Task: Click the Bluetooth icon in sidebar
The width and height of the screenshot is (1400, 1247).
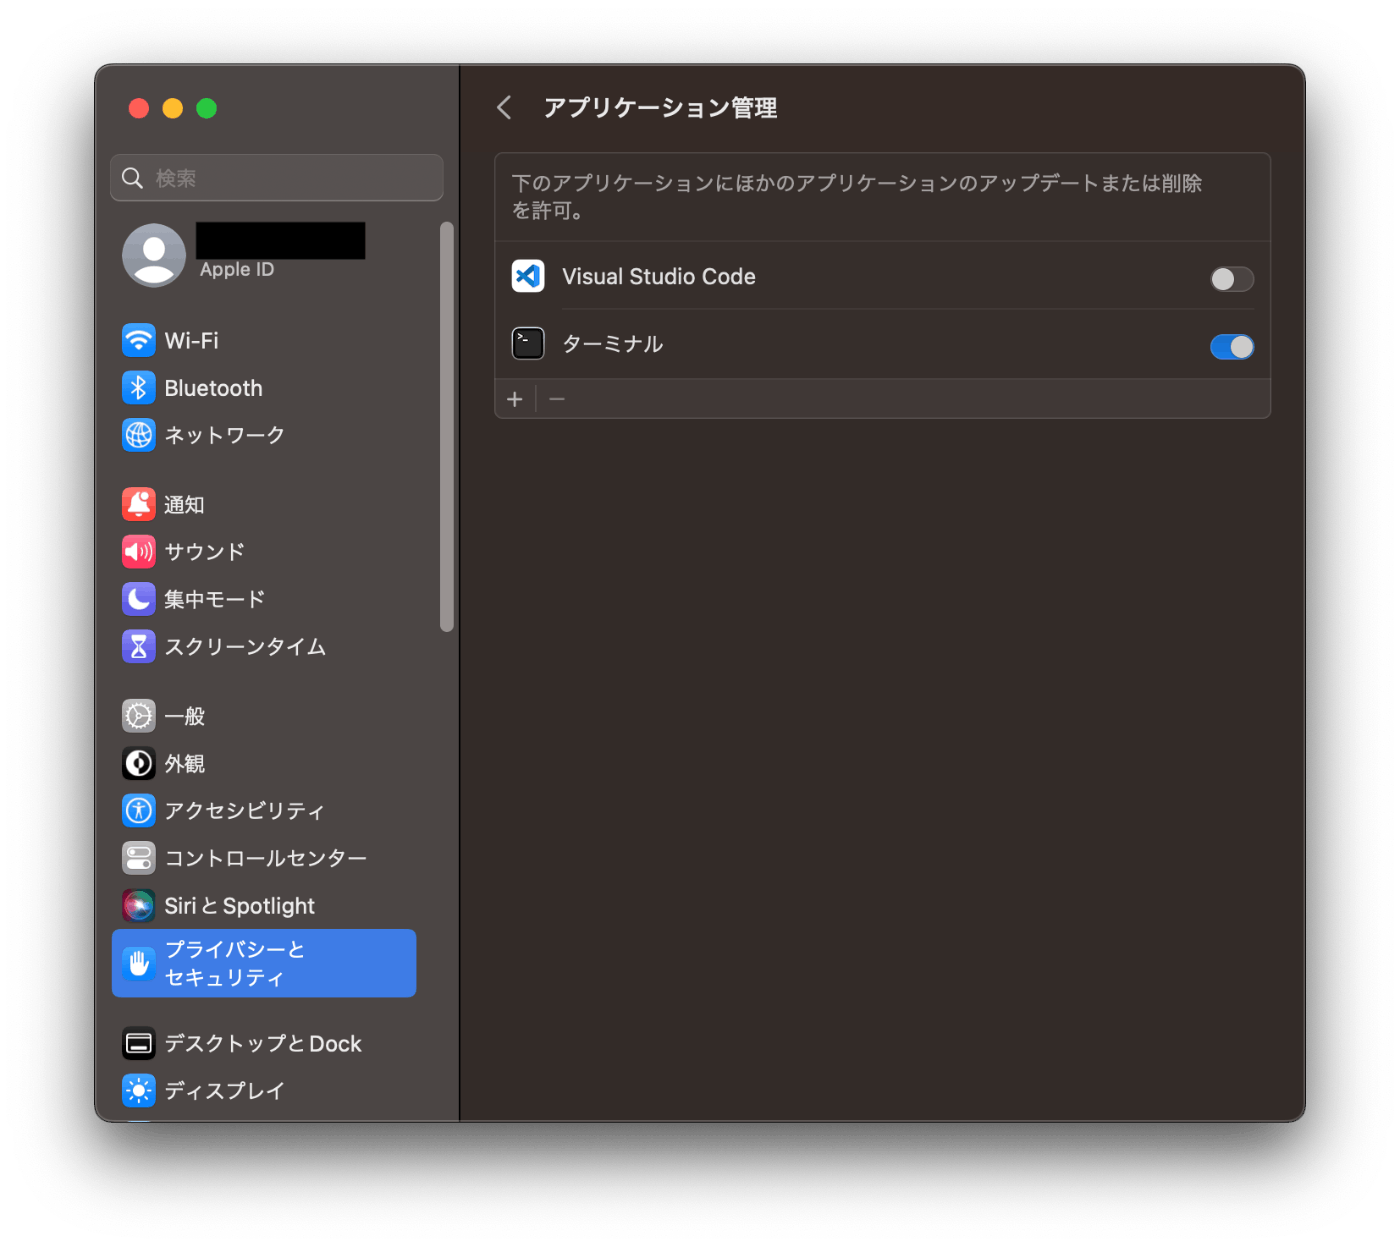Action: [139, 388]
